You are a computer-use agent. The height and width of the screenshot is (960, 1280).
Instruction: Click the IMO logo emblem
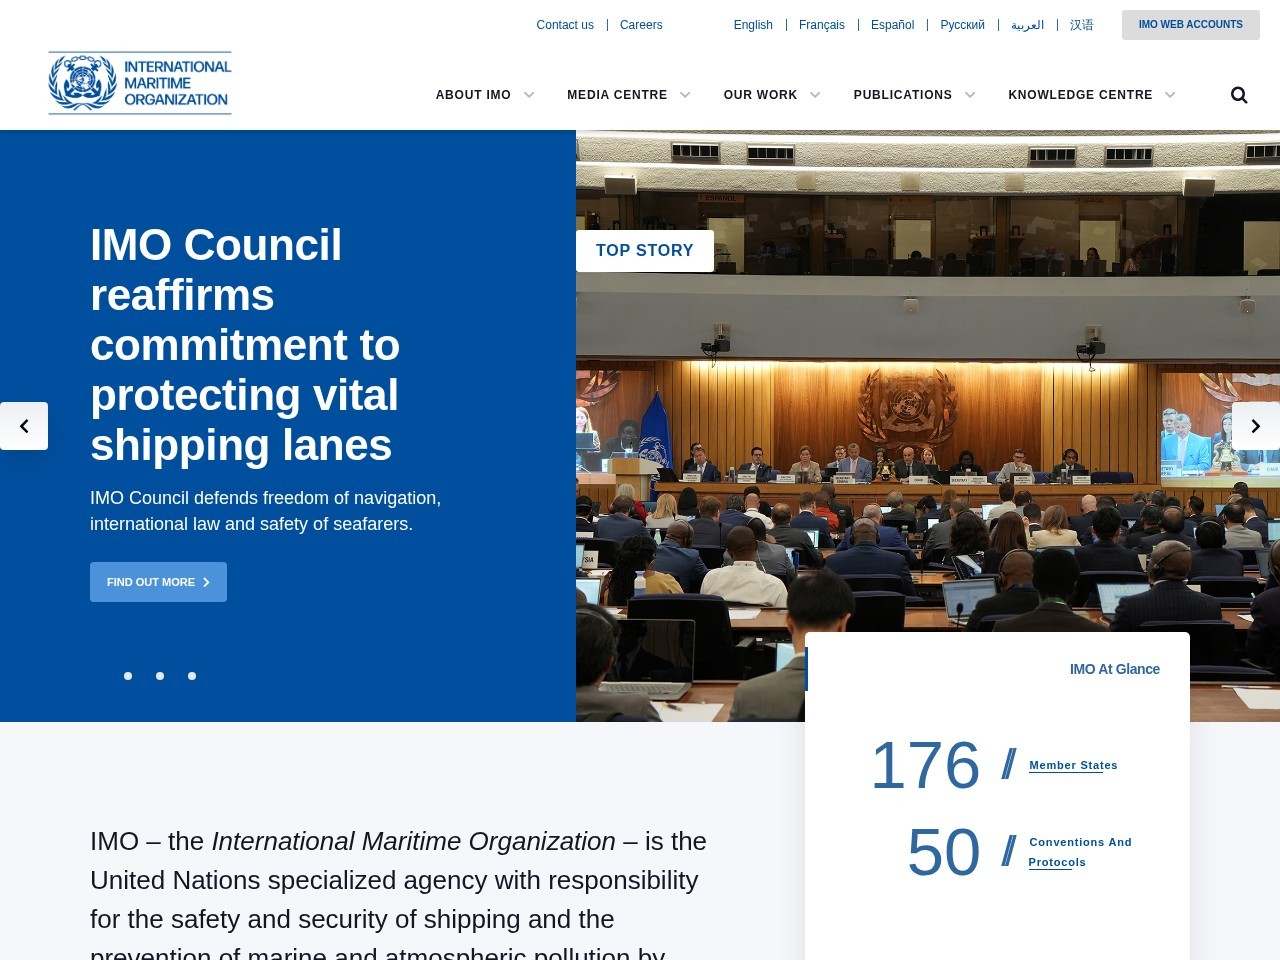[x=83, y=83]
